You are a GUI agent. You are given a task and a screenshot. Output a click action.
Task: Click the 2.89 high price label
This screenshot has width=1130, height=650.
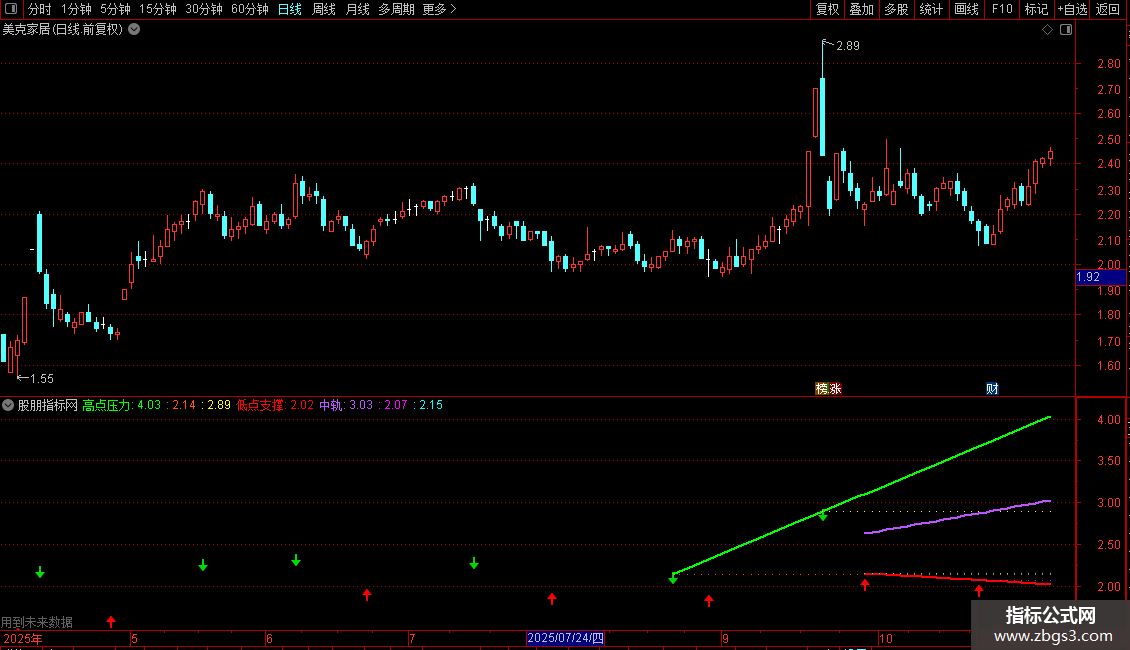tap(848, 45)
